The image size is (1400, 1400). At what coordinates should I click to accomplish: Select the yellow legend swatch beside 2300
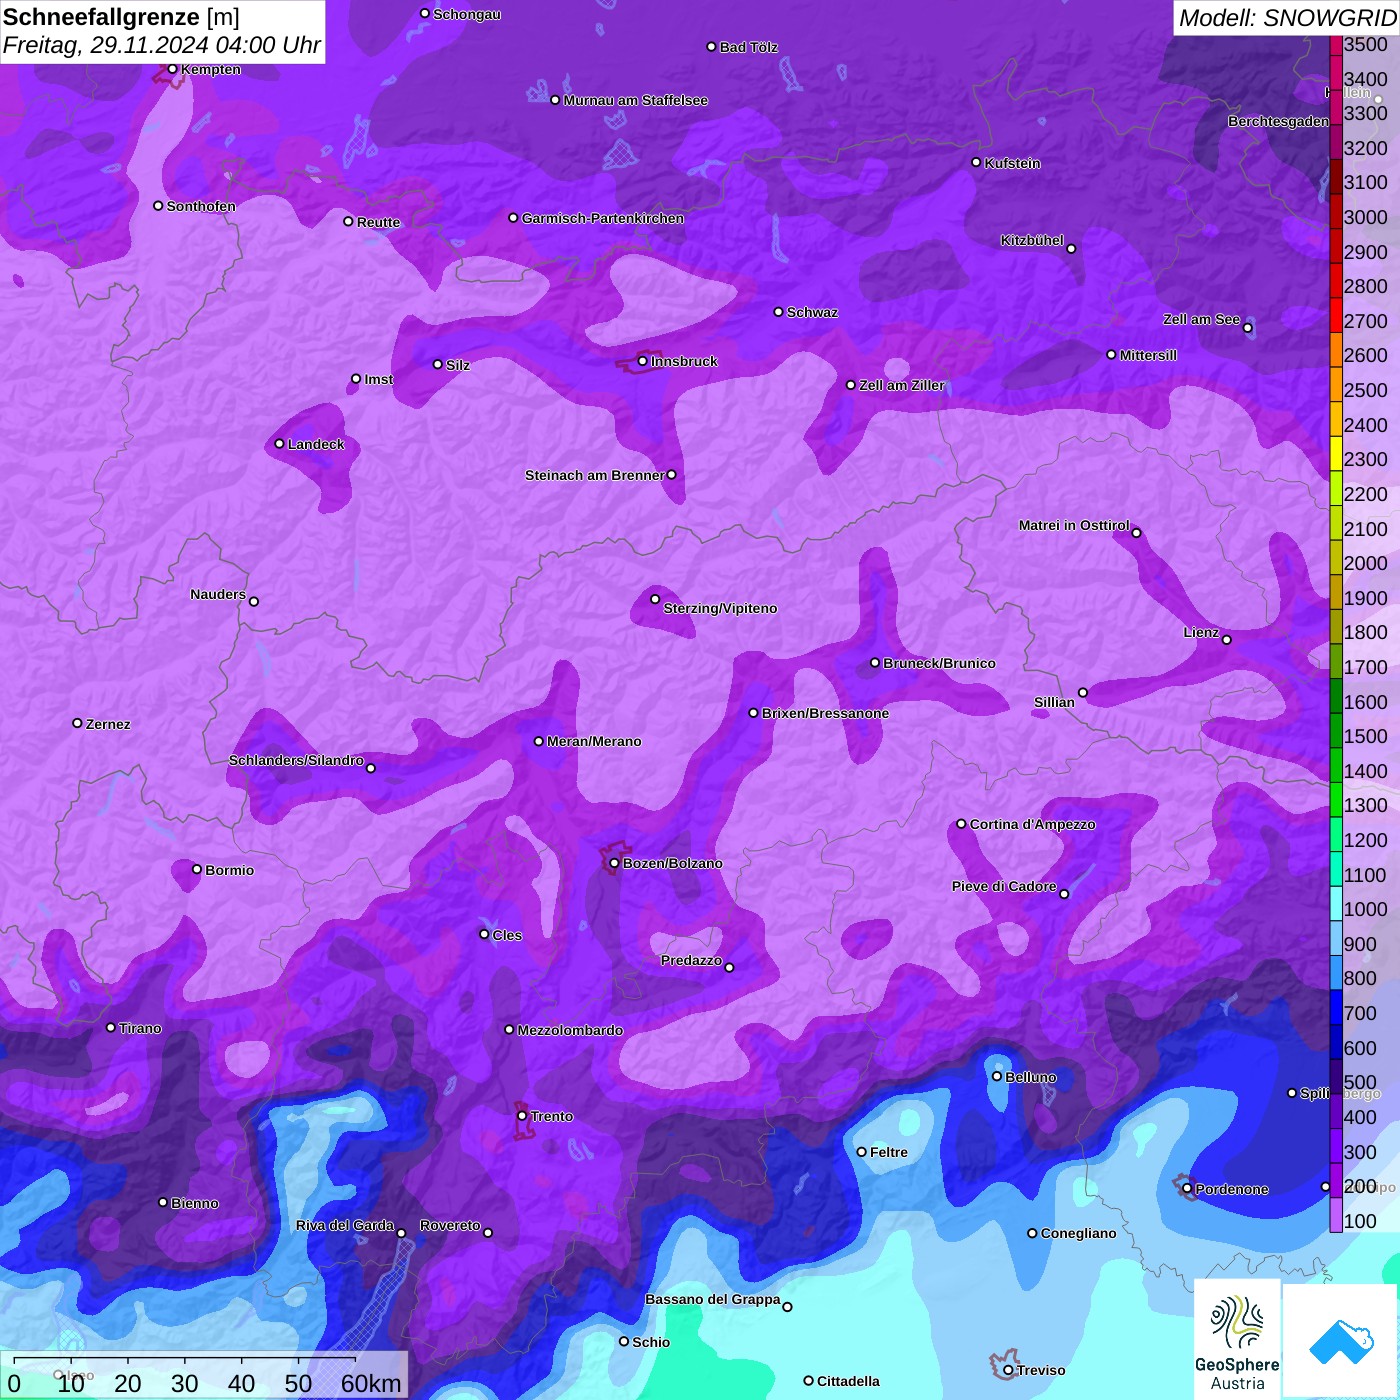tap(1336, 454)
